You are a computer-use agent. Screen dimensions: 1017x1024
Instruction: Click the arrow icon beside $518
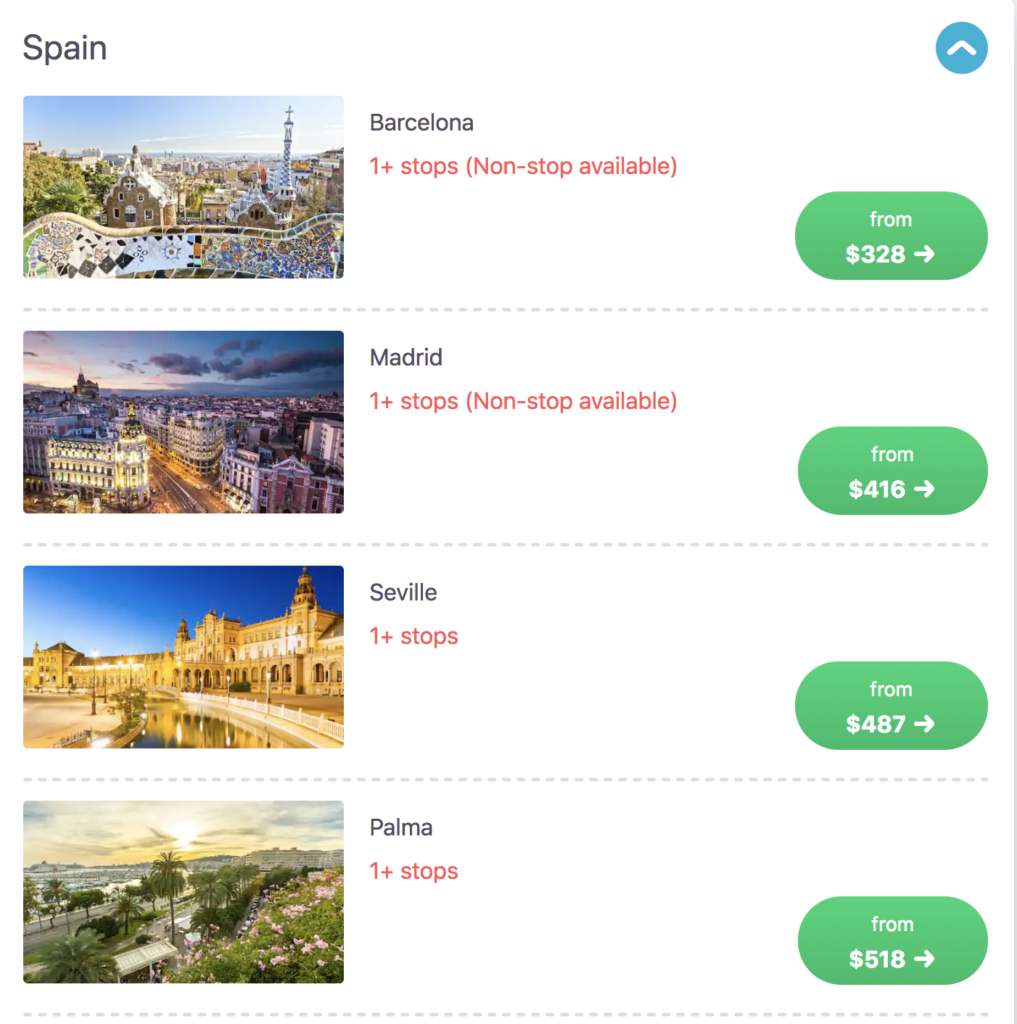924,959
